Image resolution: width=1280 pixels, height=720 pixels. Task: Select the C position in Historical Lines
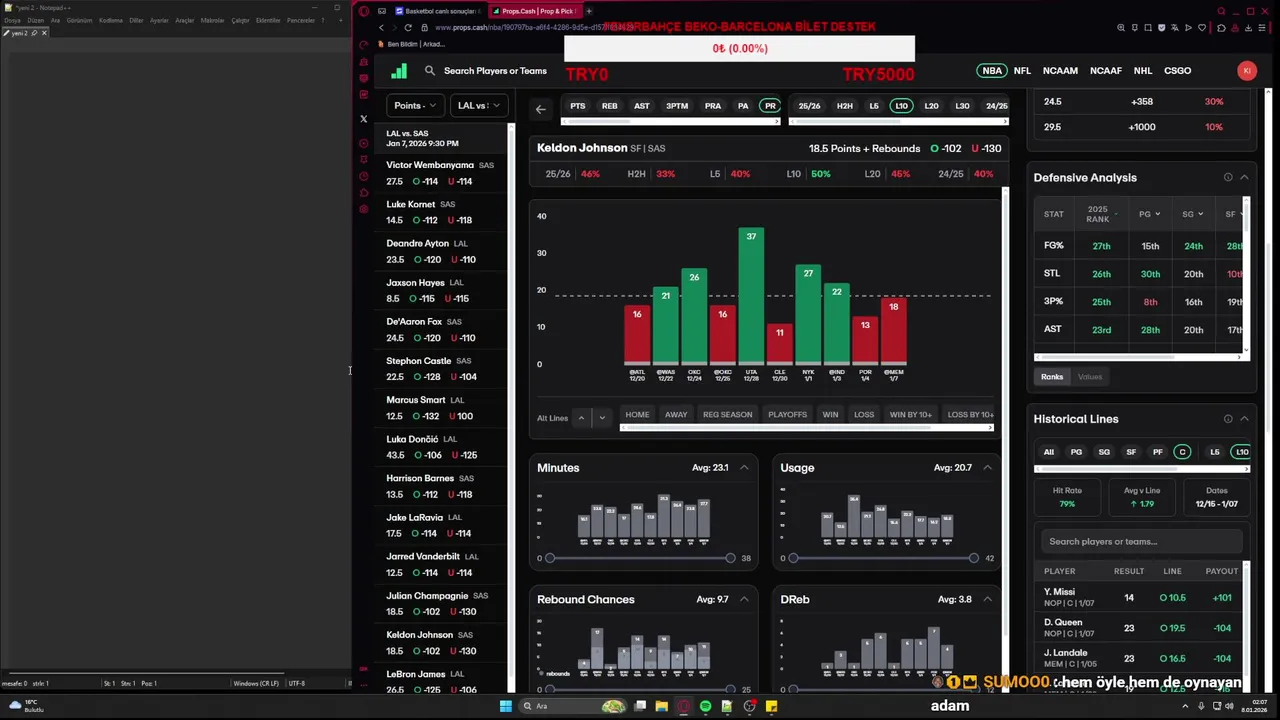click(x=1182, y=452)
